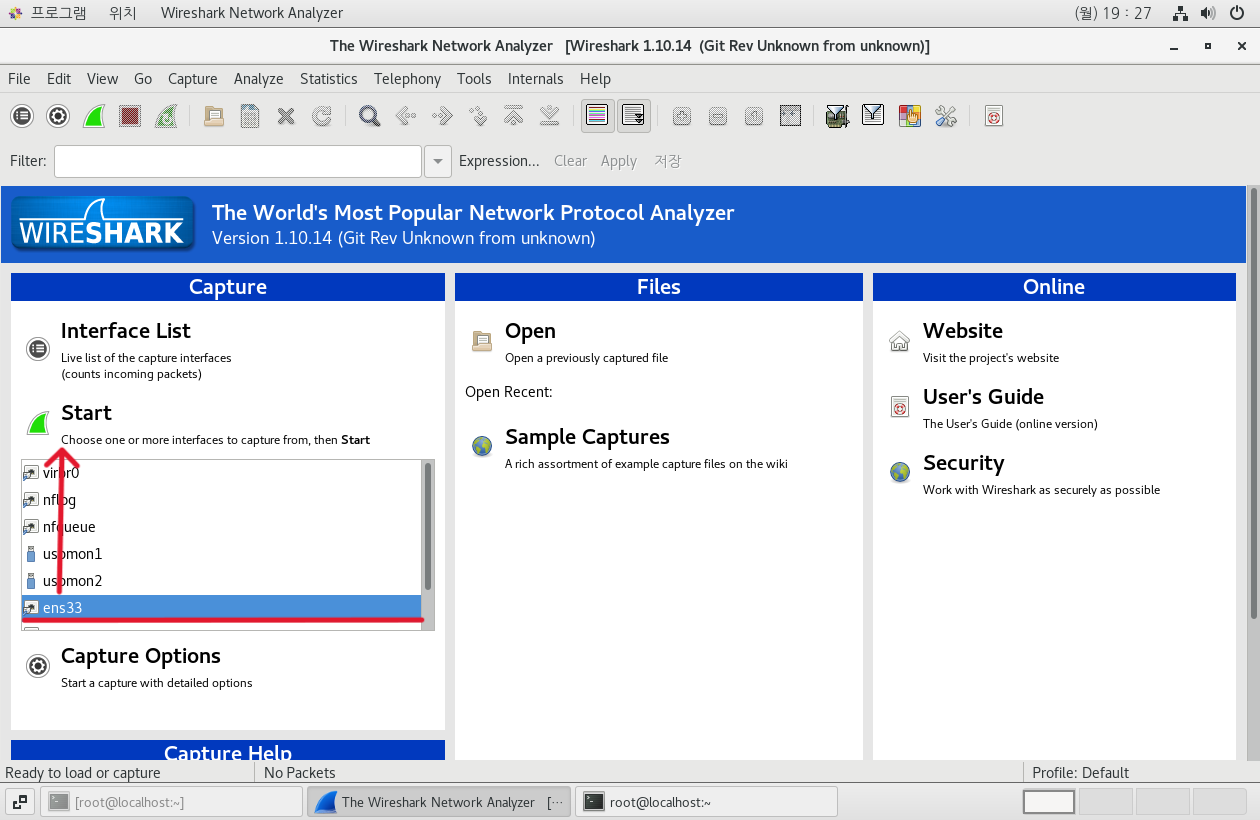Viewport: 1260px width, 820px height.
Task: Open the go-to-packet toolbar icon
Action: [478, 116]
